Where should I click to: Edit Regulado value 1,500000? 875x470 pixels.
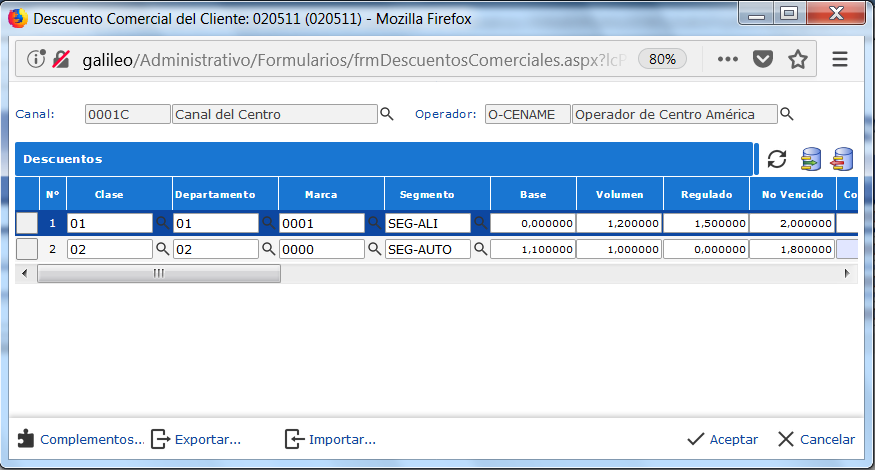click(x=706, y=223)
